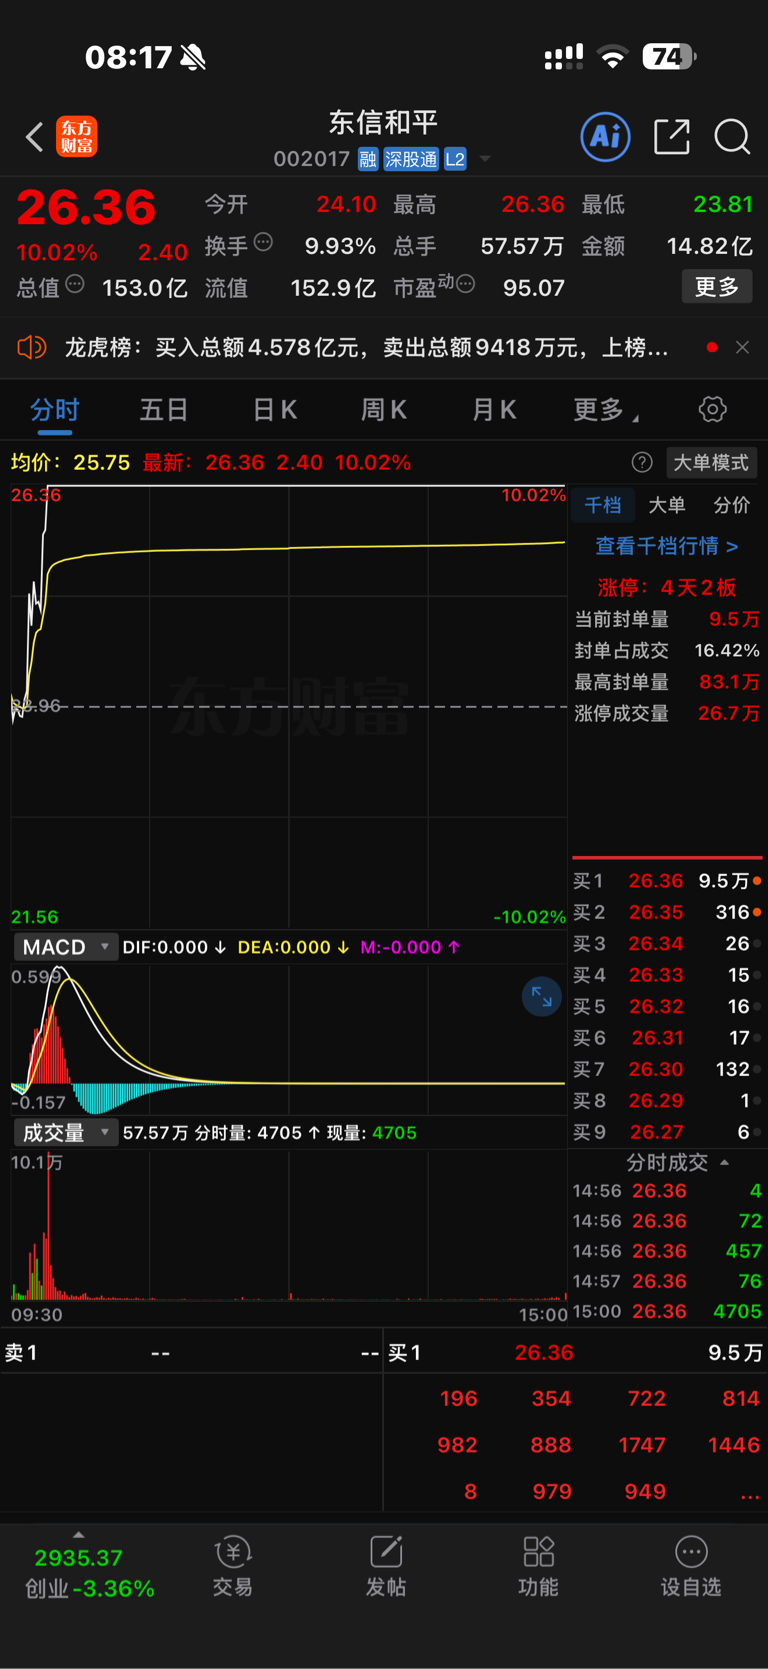Screen dimensions: 768x1669
Task: Tap the 融 margin badge
Action: tap(368, 159)
